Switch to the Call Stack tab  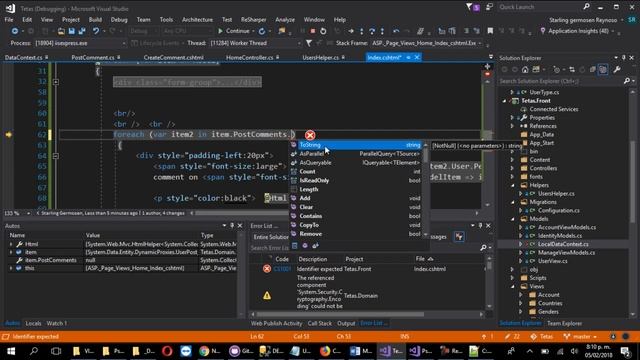point(319,323)
